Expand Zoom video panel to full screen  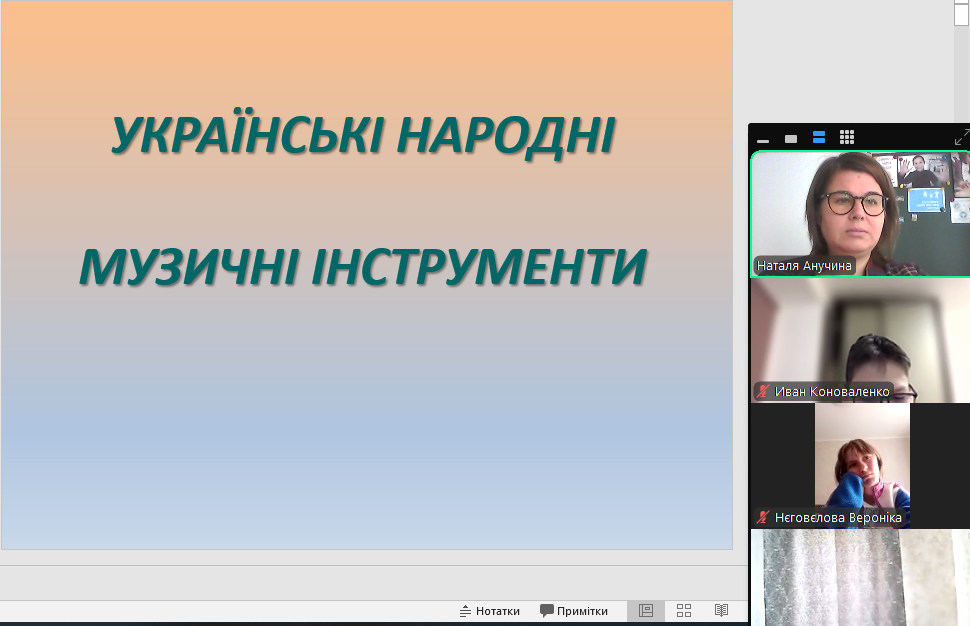(x=961, y=137)
